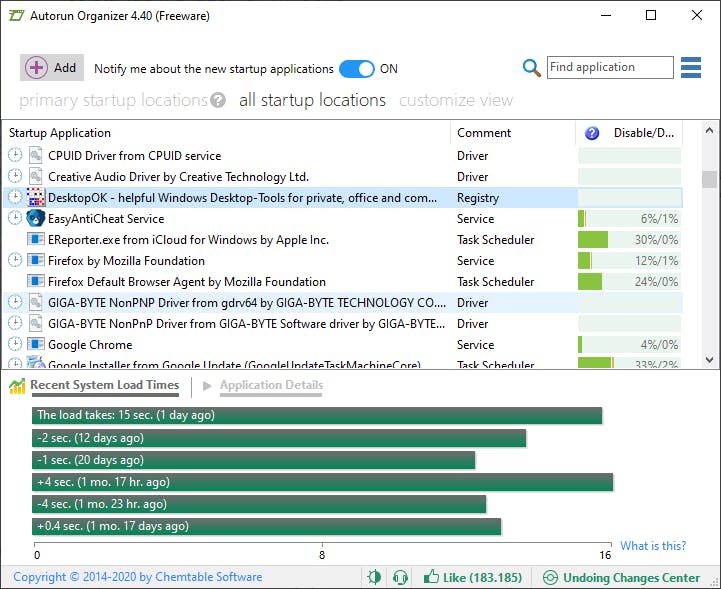
Task: Select Firefox Default Browser Agent entry
Action: [x=343, y=281]
